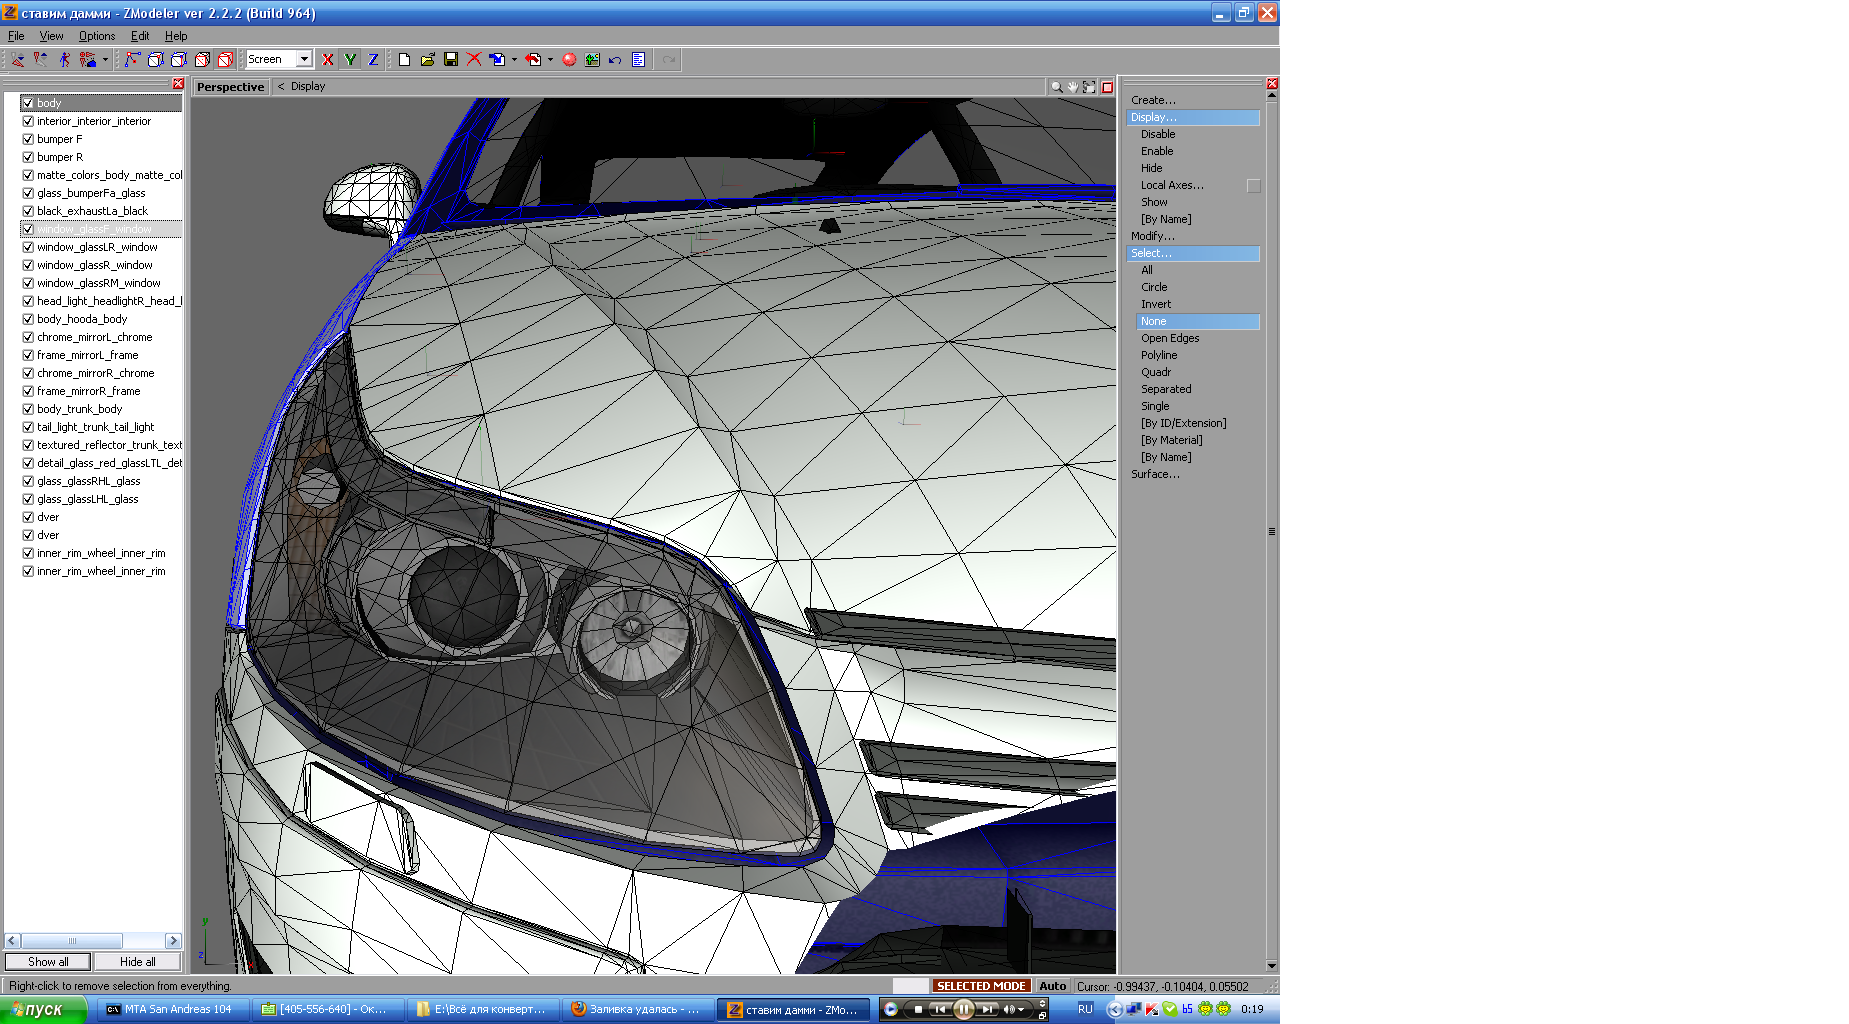This screenshot has height=1024, width=1849.
Task: Switch to the Perspective viewport tab
Action: pyautogui.click(x=230, y=87)
